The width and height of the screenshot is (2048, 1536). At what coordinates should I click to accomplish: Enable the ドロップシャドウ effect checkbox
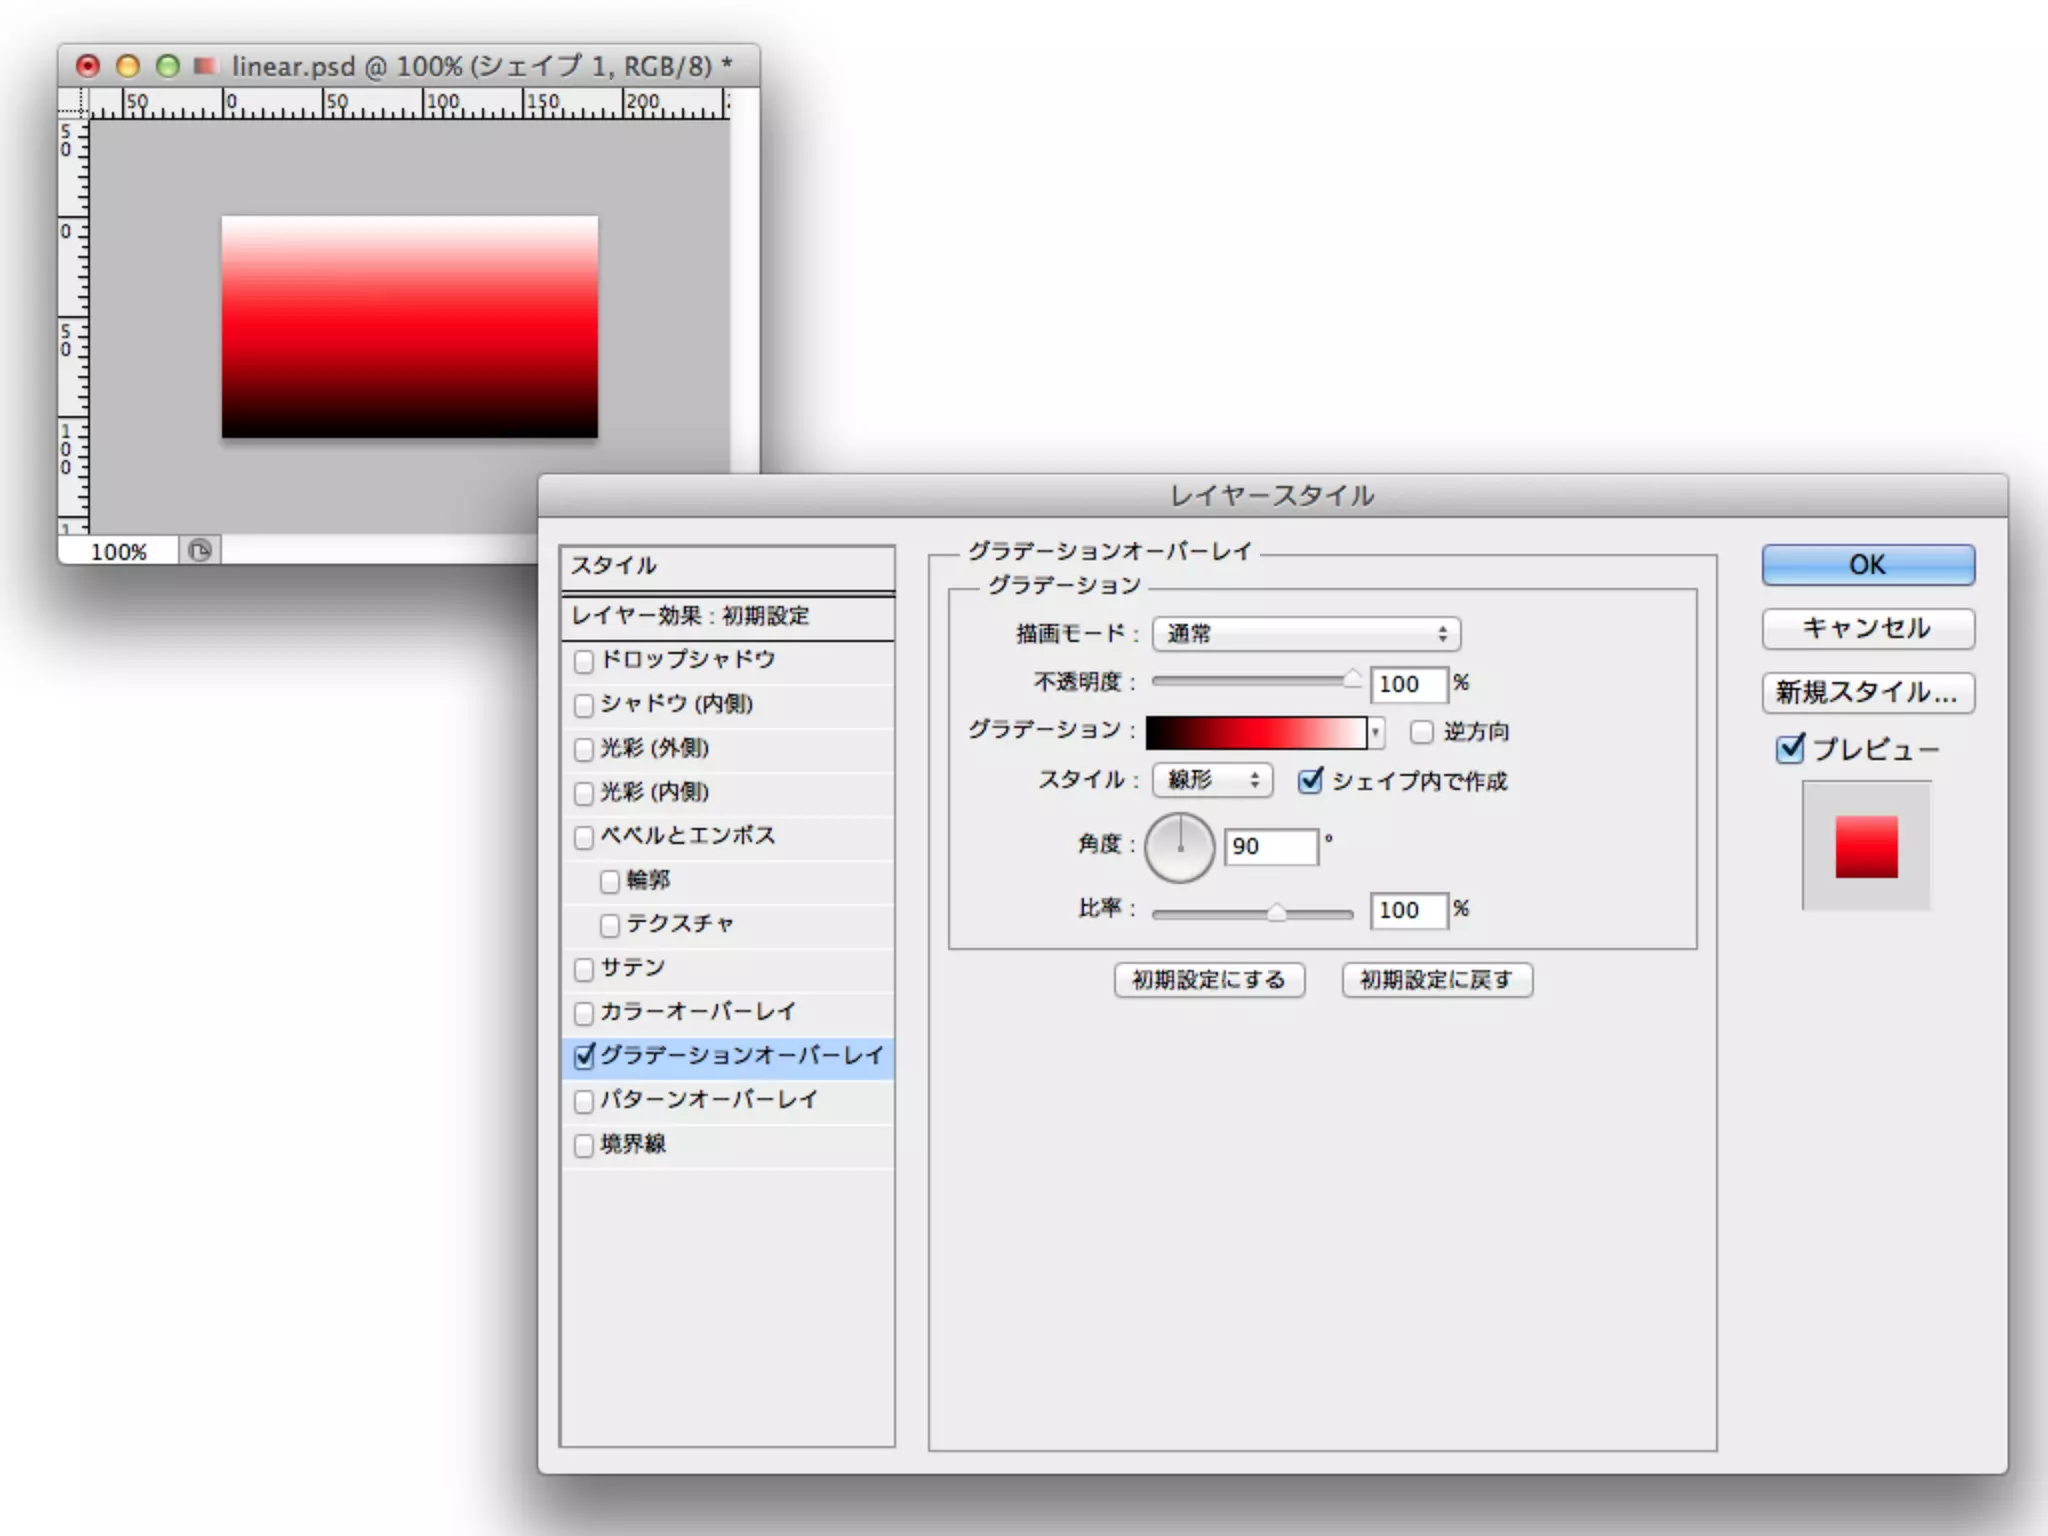[584, 661]
